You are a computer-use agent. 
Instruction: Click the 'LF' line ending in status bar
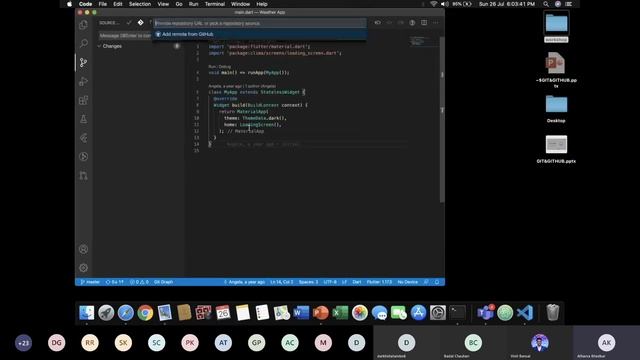coord(344,282)
